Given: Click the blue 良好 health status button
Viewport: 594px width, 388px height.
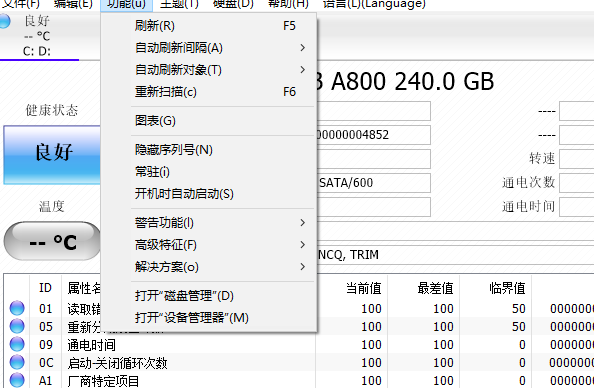Looking at the screenshot, I should [x=52, y=155].
